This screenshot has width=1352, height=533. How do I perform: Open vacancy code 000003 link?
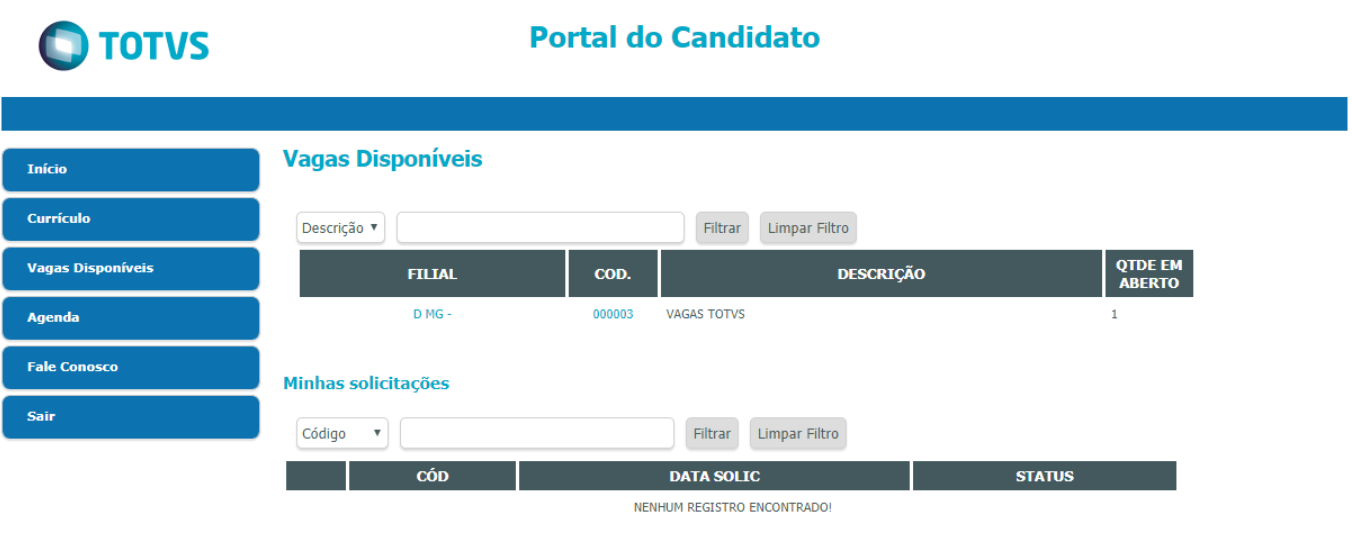click(613, 314)
